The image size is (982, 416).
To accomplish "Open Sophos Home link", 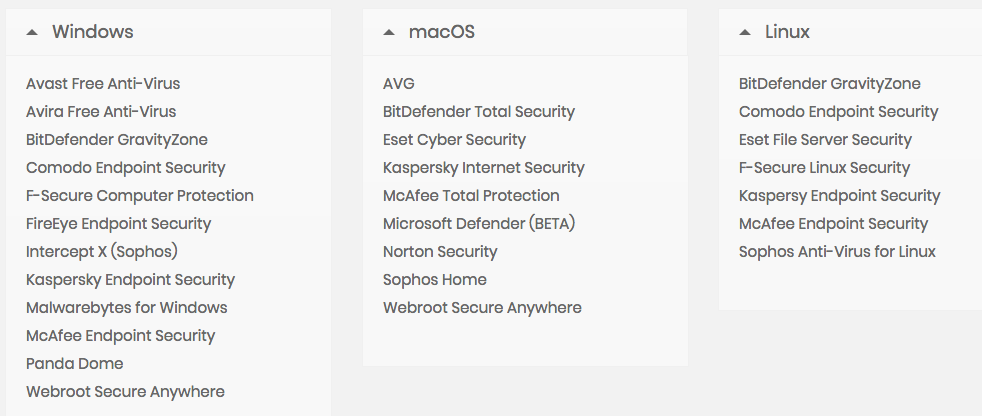I will [x=435, y=280].
